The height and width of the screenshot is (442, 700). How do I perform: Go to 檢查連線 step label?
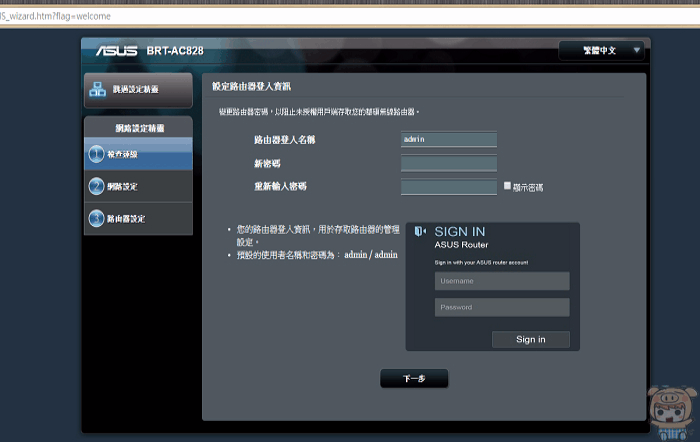pos(122,154)
